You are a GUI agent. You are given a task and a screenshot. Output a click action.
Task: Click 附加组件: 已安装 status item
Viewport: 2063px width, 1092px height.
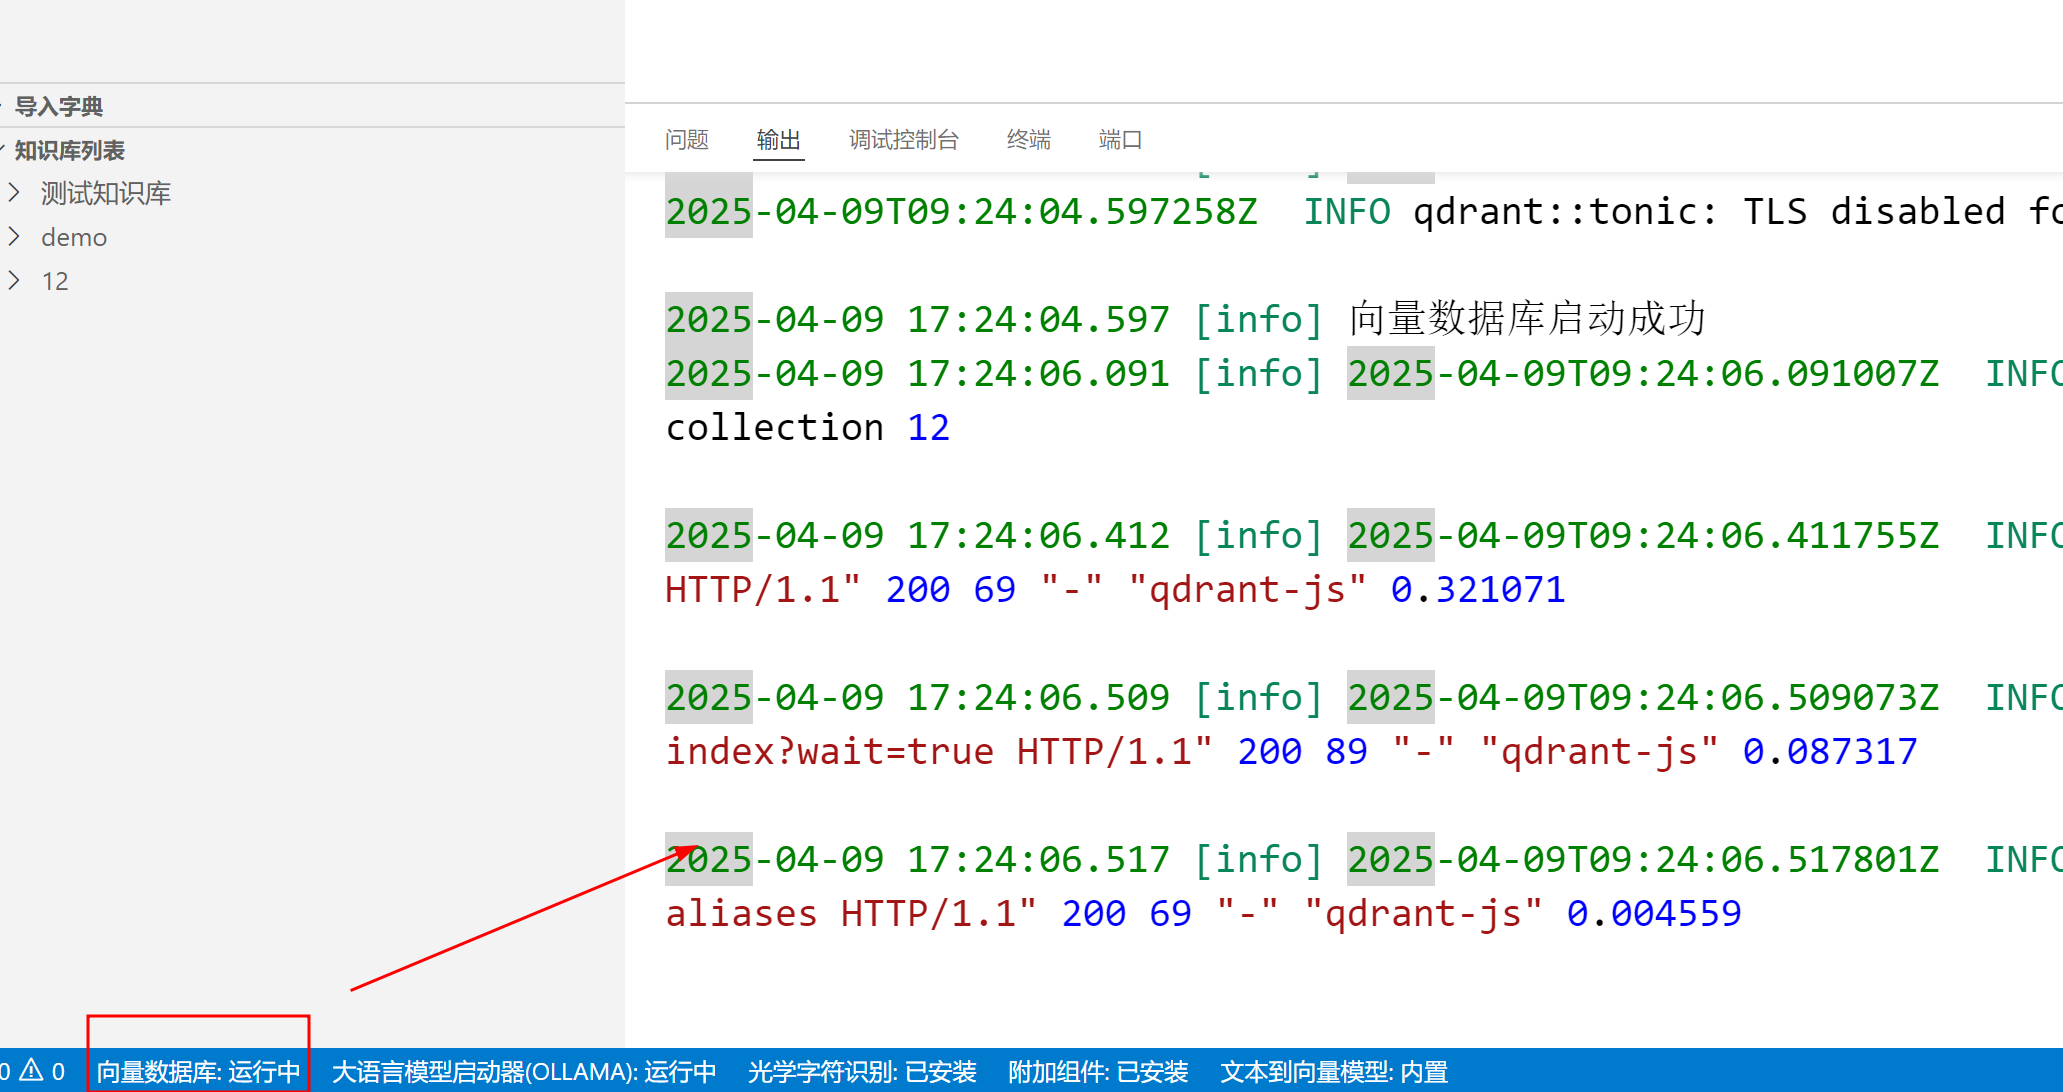click(x=1097, y=1071)
